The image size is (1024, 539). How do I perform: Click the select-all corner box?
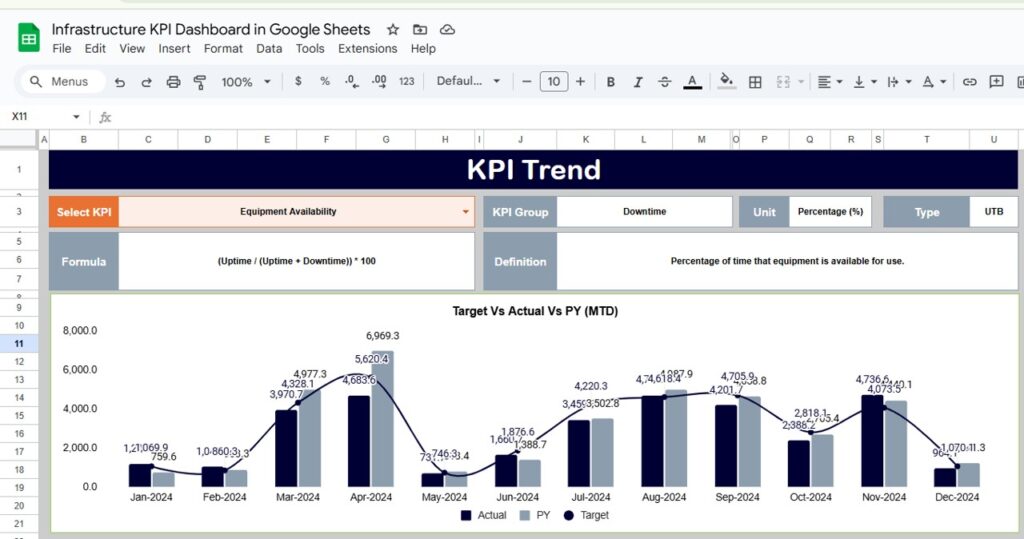[19, 139]
